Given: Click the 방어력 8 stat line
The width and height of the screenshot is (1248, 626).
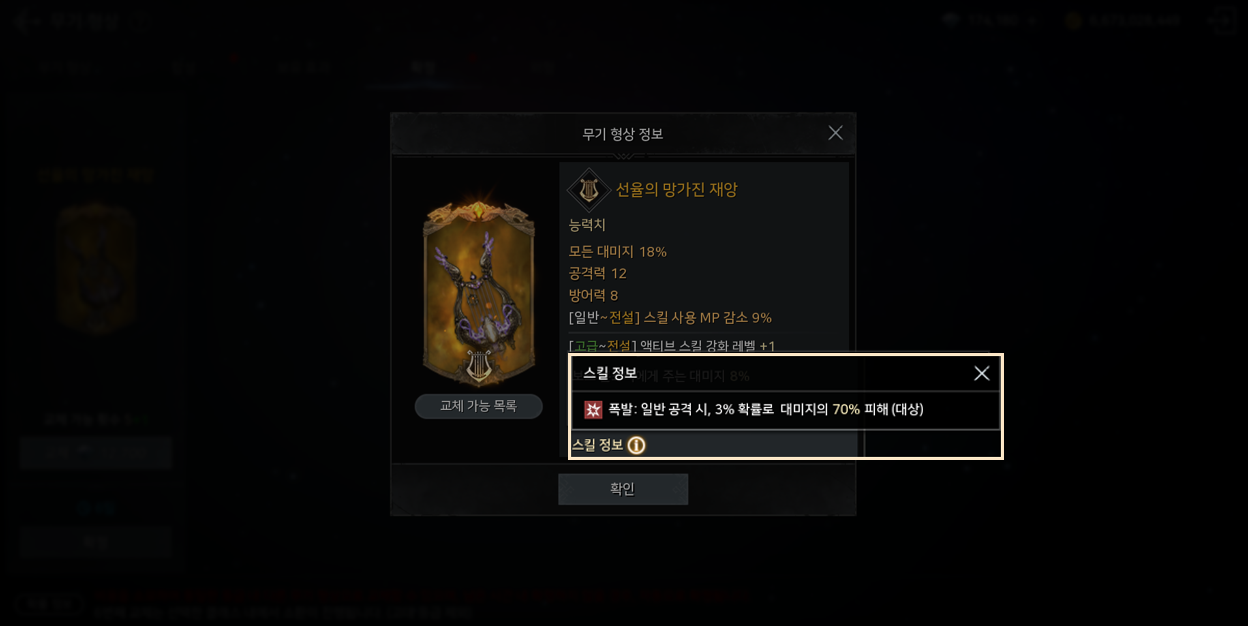Looking at the screenshot, I should (594, 295).
